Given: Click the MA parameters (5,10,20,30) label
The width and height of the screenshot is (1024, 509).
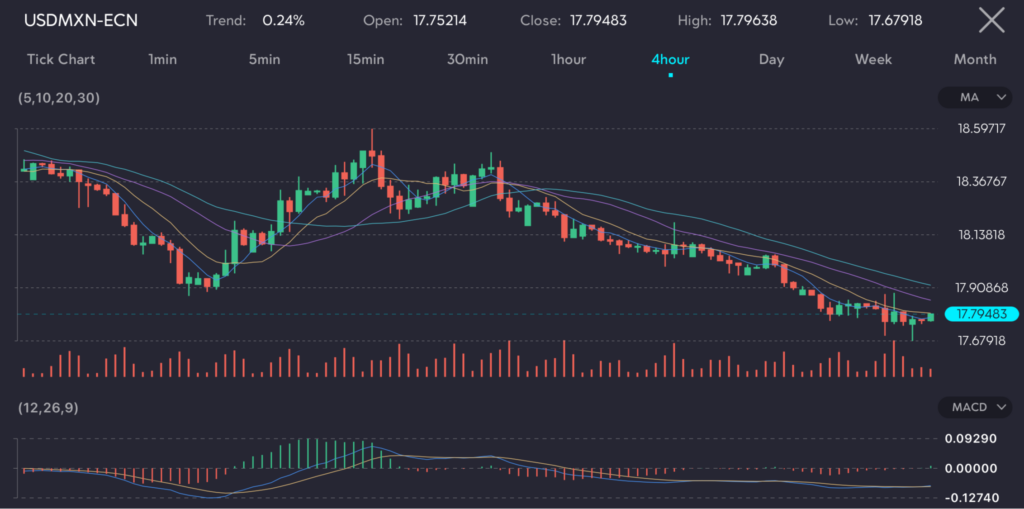Looking at the screenshot, I should pyautogui.click(x=59, y=98).
